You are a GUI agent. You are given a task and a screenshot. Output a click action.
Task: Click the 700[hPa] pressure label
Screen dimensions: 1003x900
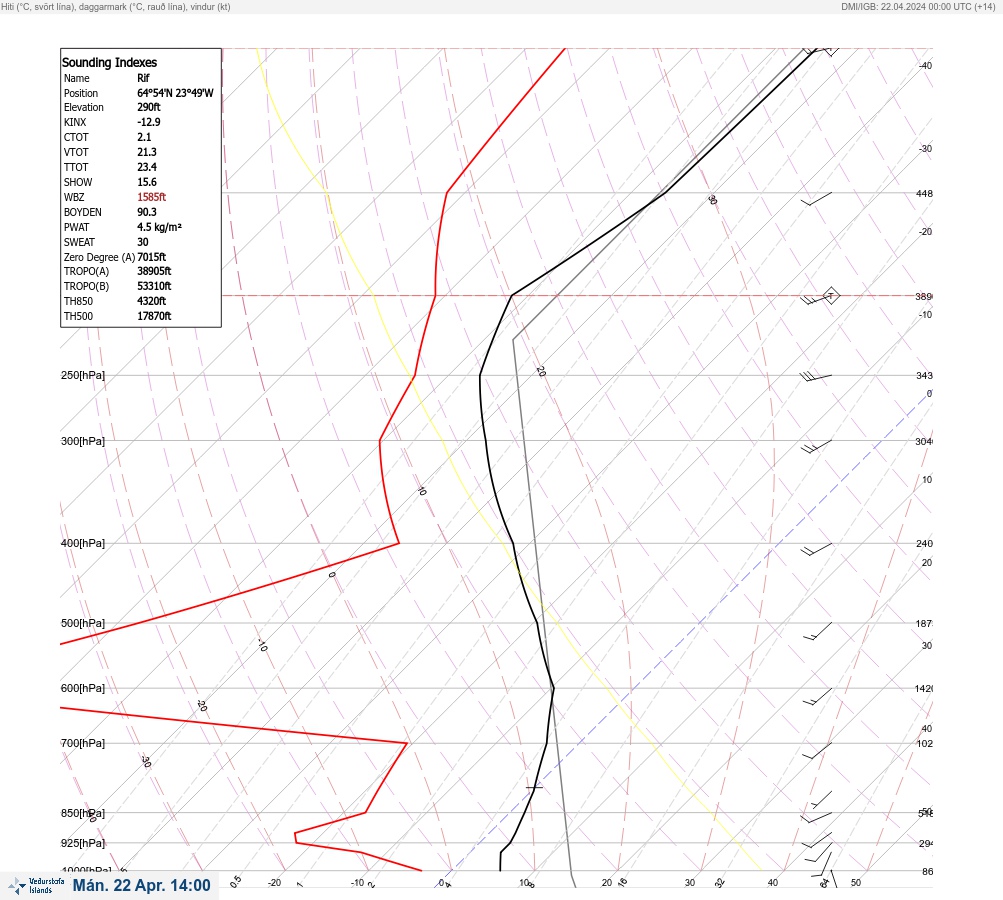pos(83,743)
